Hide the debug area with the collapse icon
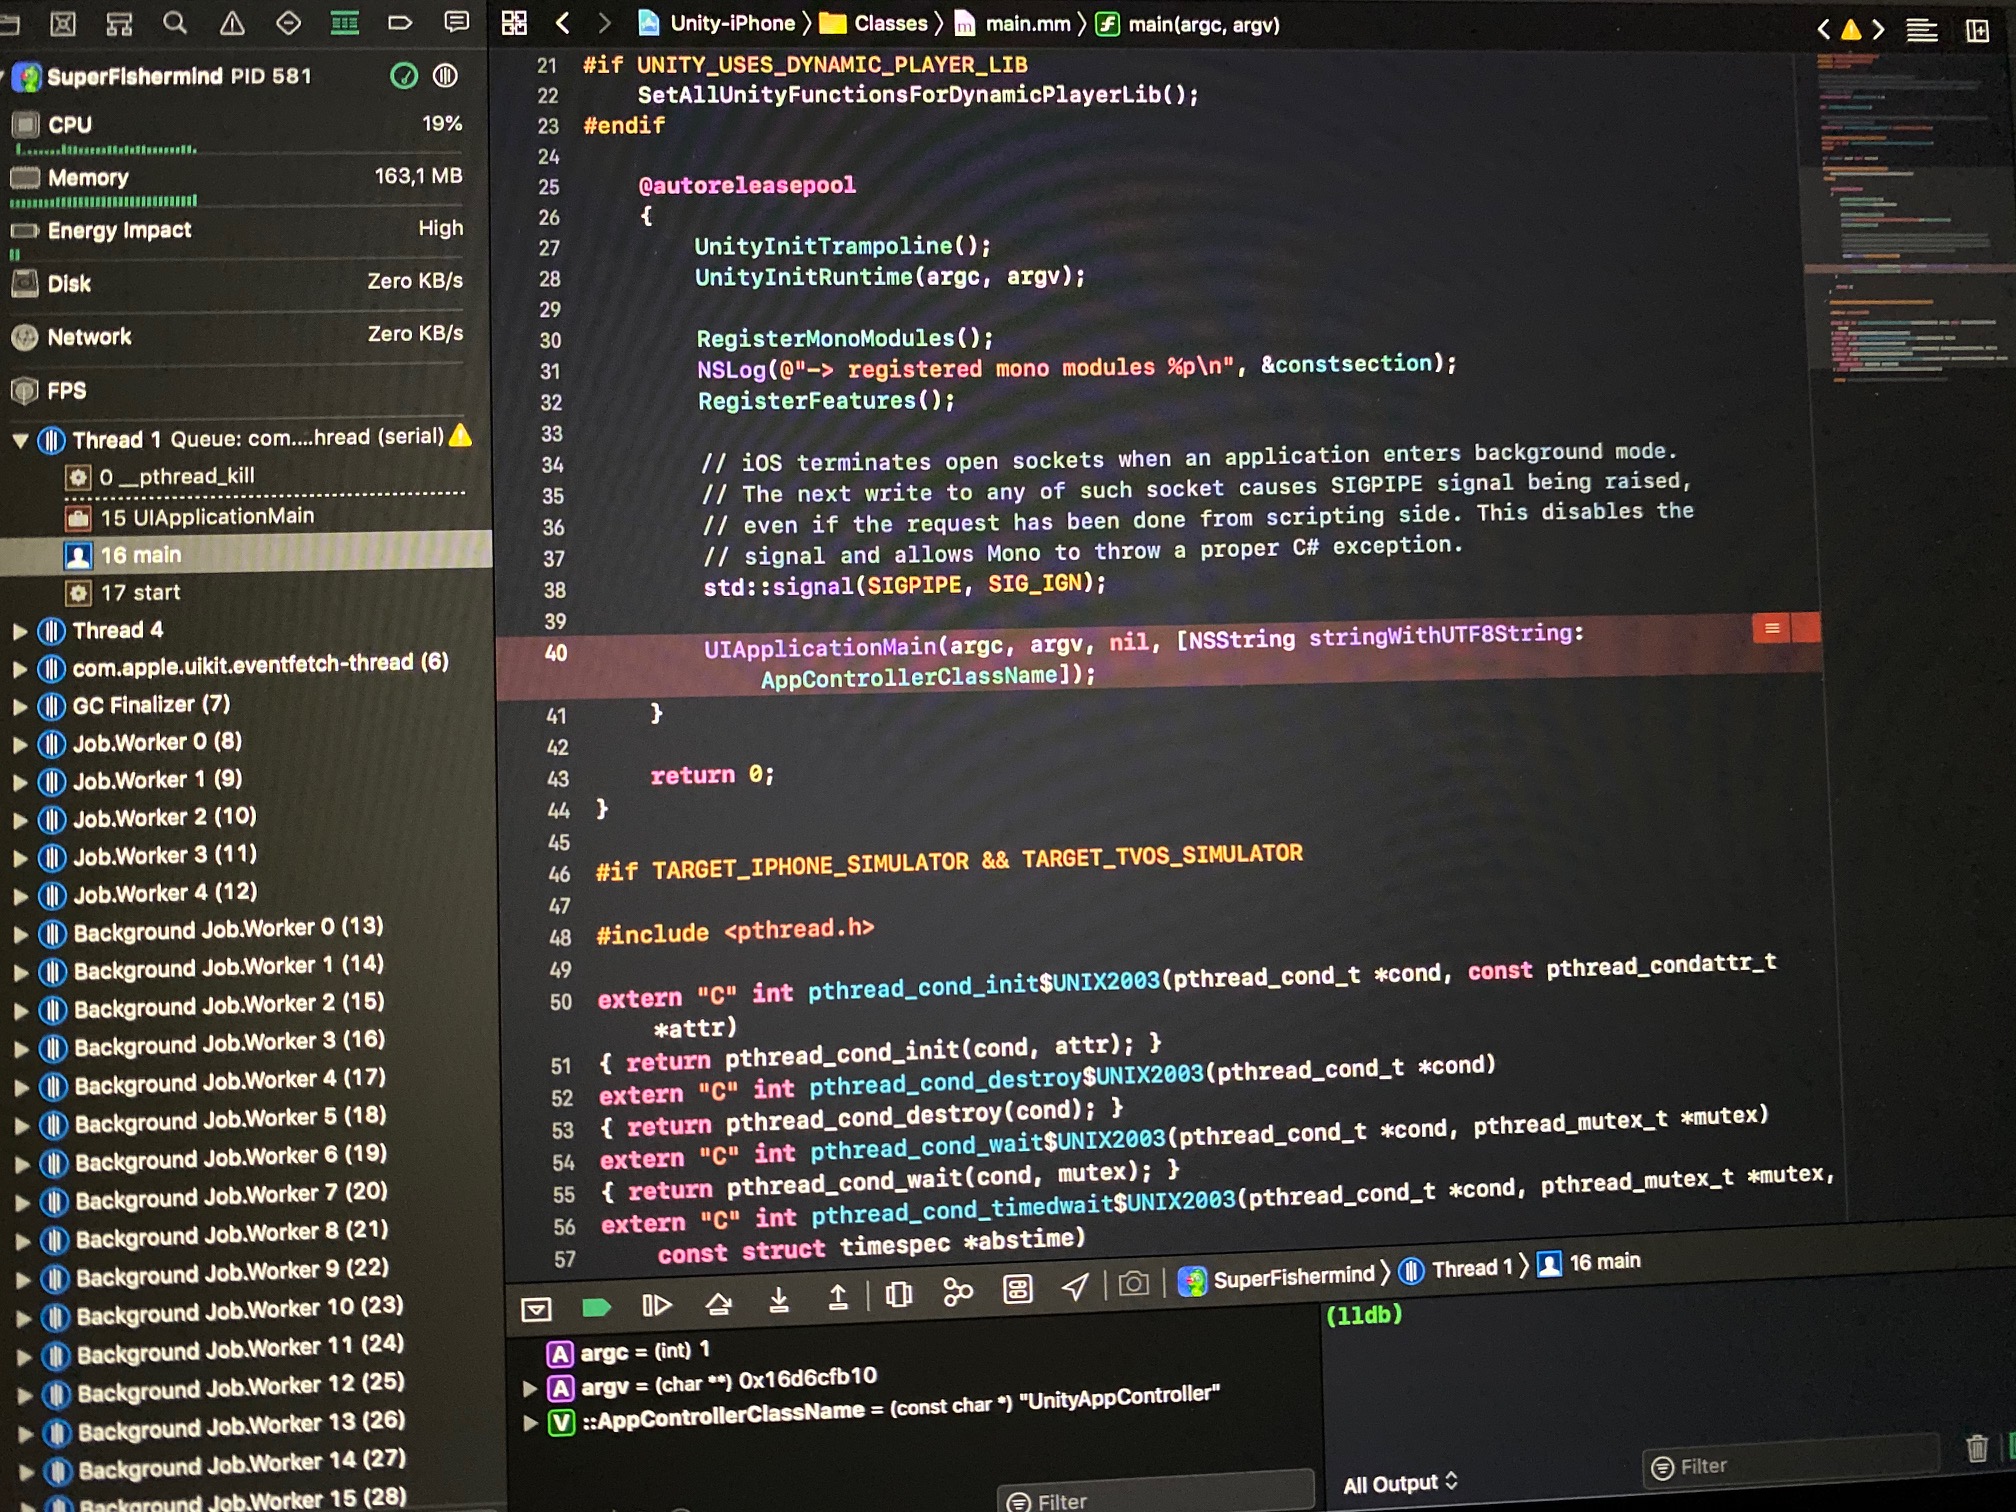This screenshot has width=2016, height=1512. [537, 1307]
